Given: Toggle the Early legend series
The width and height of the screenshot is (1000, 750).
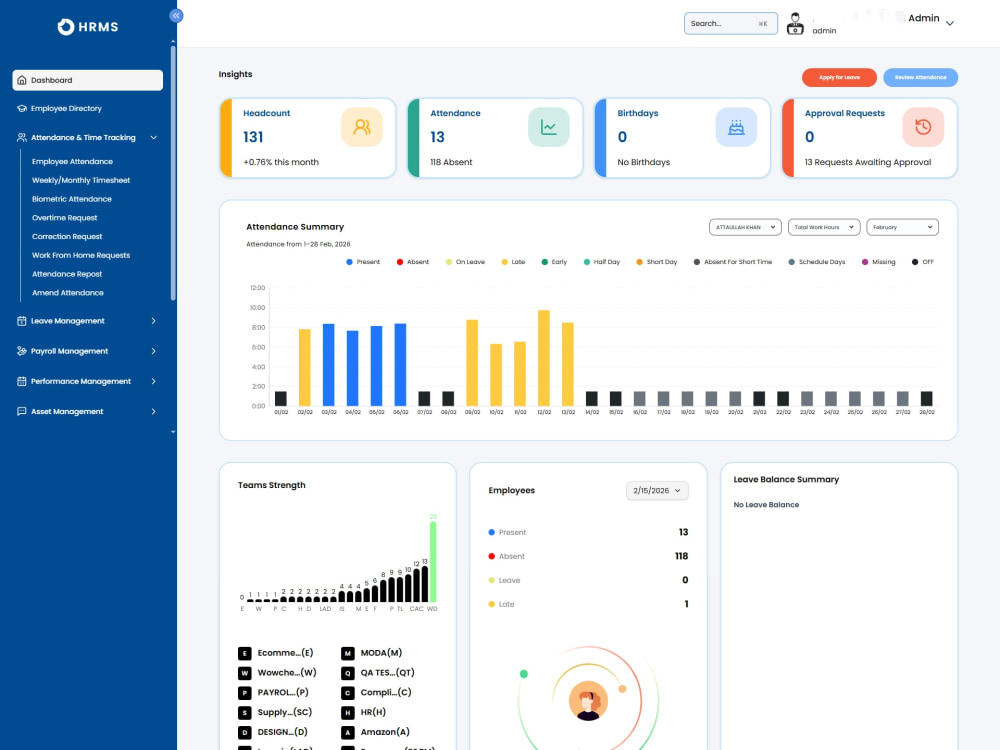Looking at the screenshot, I should point(554,262).
